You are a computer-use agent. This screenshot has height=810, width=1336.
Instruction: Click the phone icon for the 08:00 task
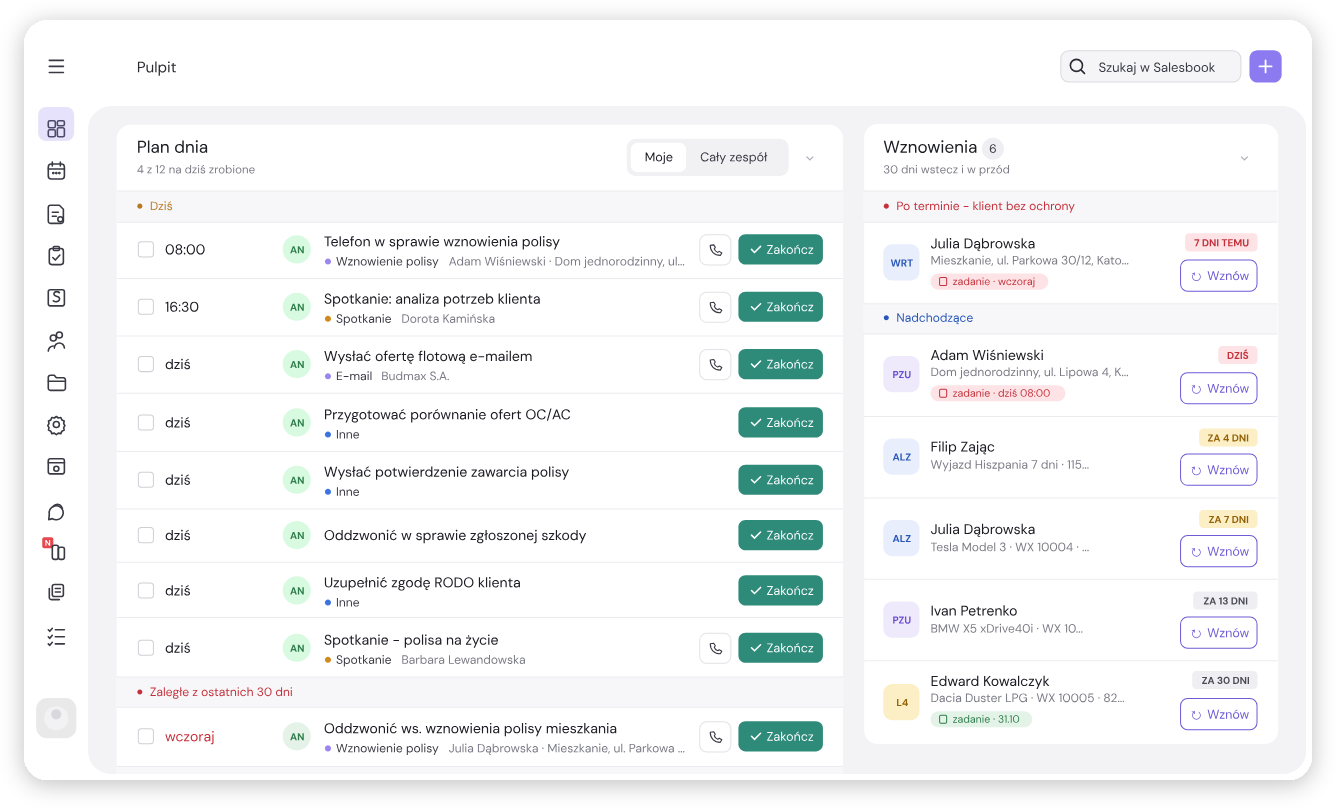pos(715,250)
